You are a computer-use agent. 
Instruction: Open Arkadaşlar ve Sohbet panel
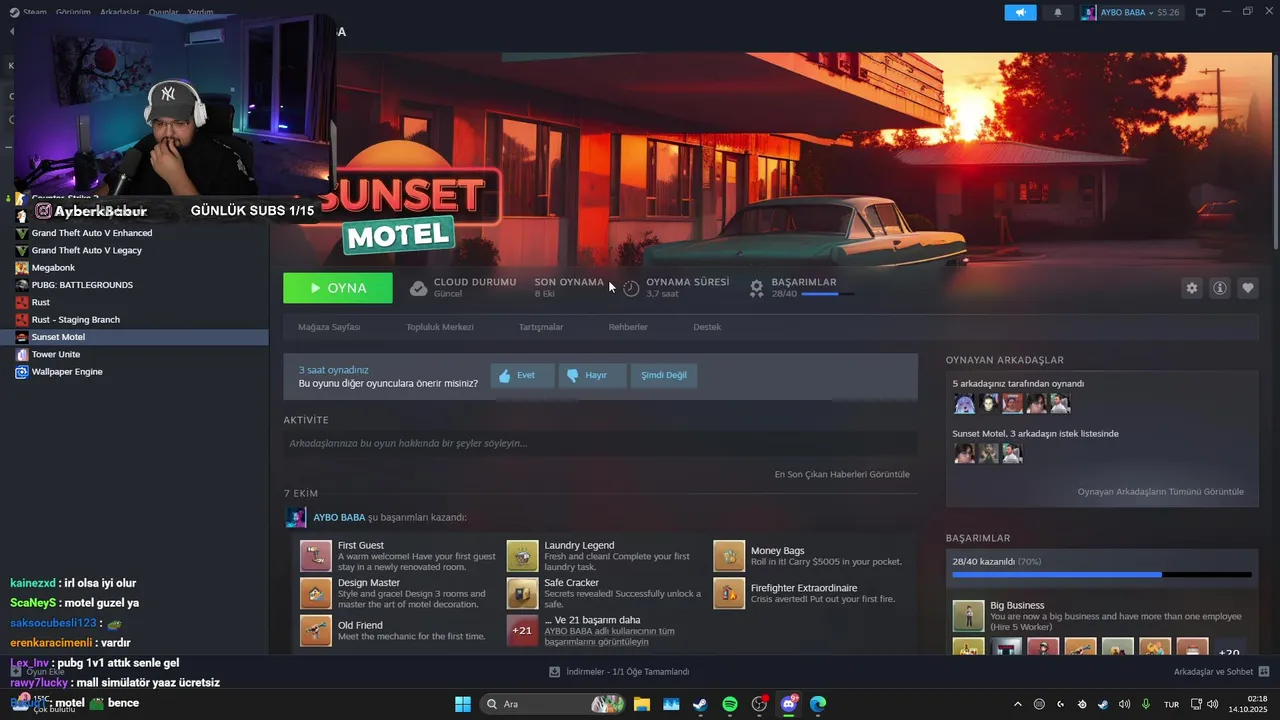point(1221,672)
